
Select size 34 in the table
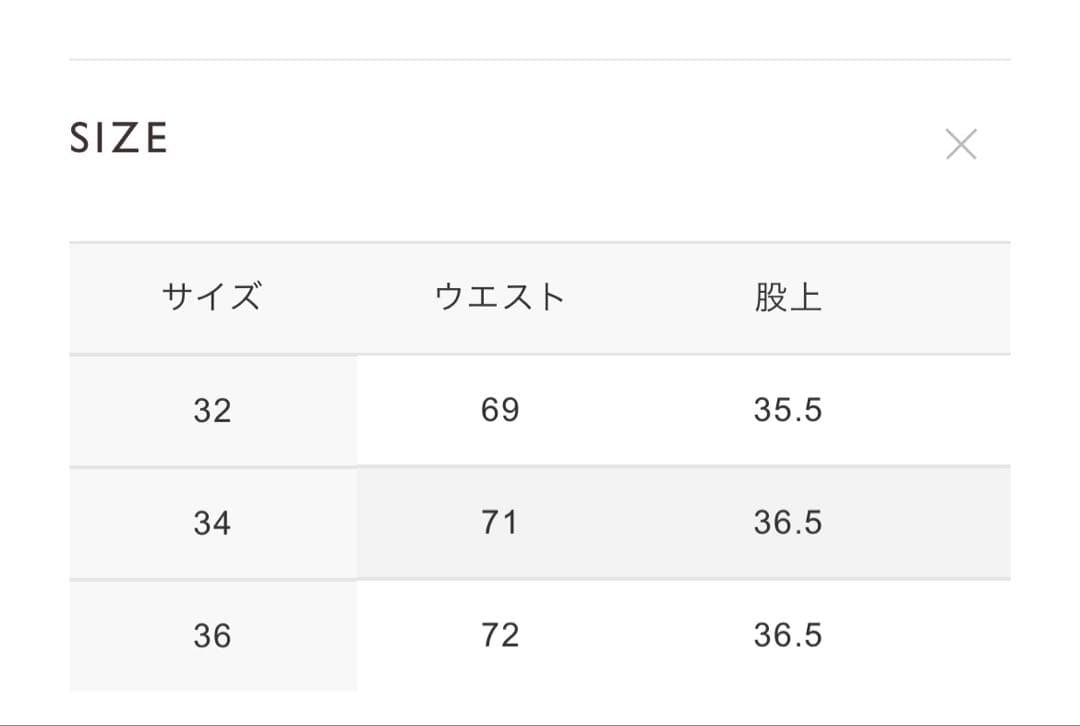[x=213, y=522]
